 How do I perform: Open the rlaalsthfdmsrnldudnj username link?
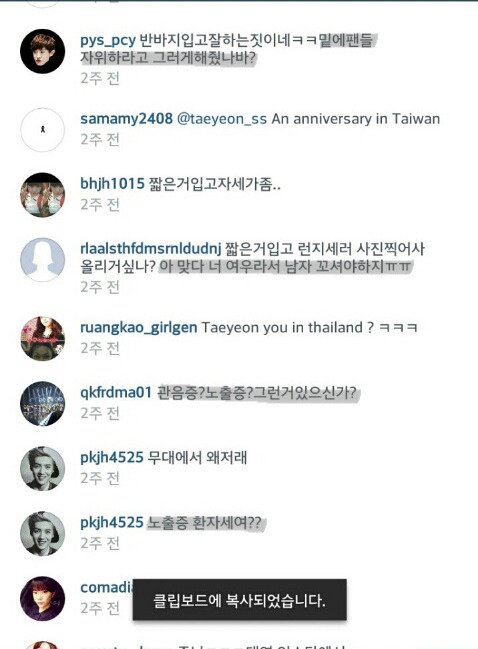pyautogui.click(x=151, y=248)
